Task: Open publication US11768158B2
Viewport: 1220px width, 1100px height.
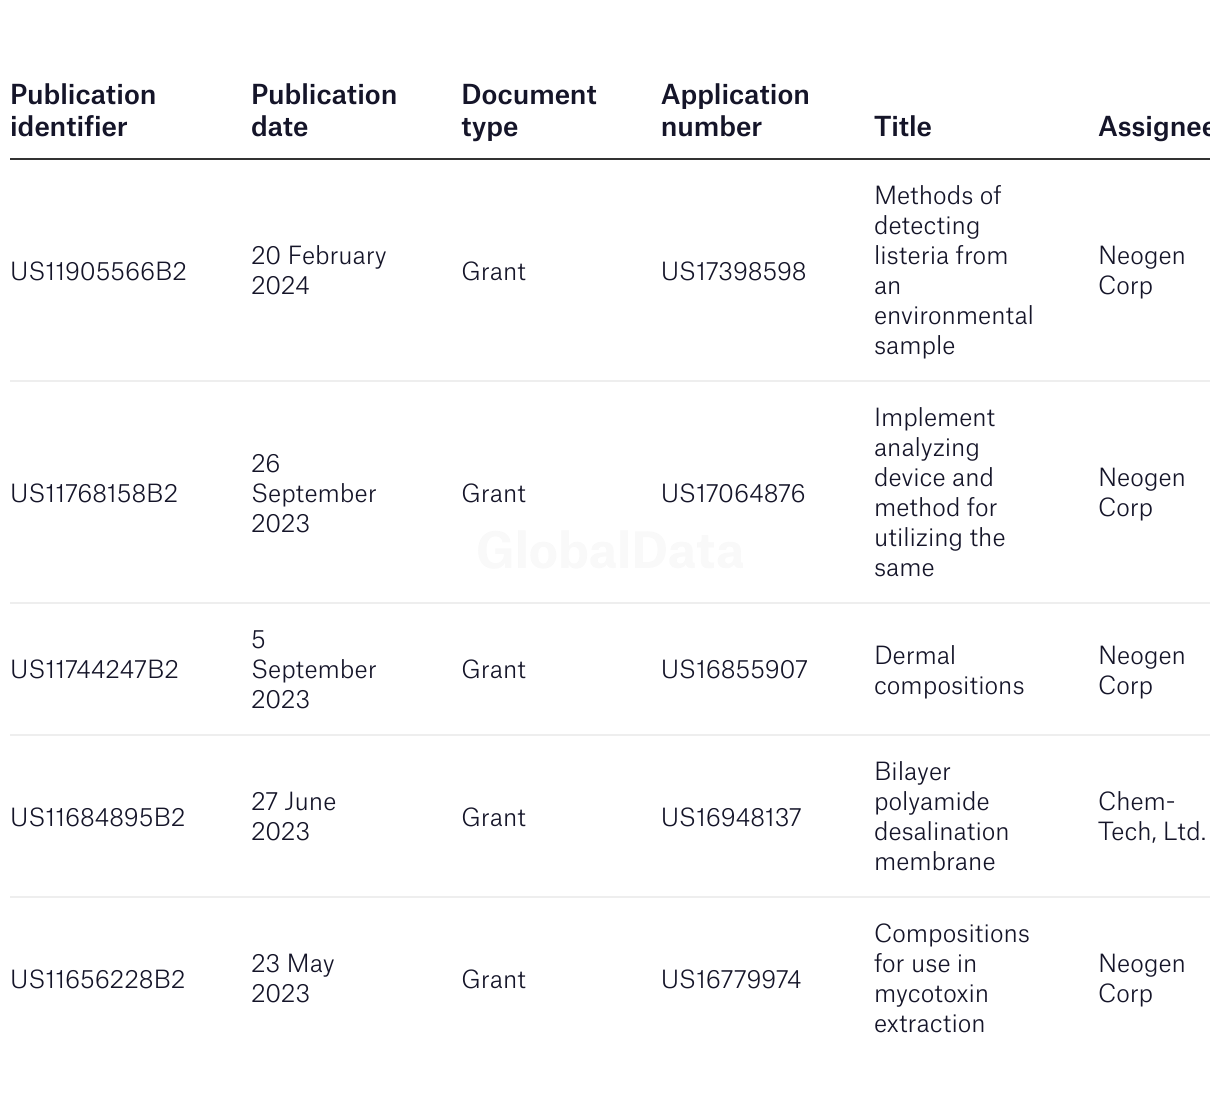Action: coord(94,494)
